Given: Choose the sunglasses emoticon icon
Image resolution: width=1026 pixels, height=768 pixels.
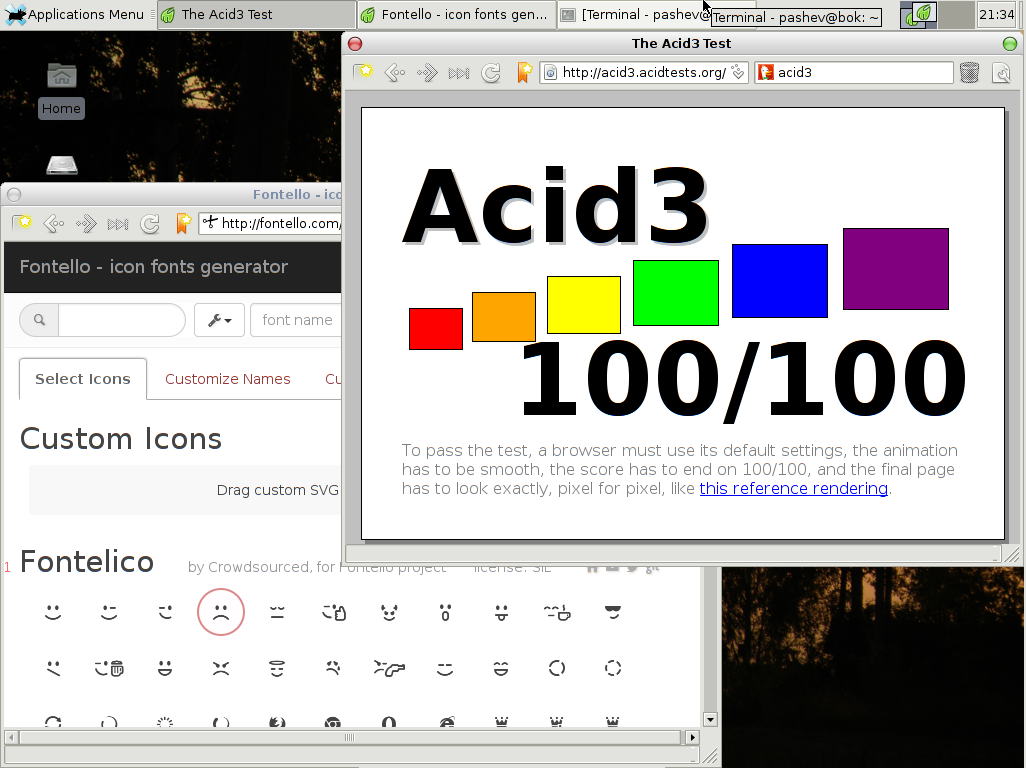Looking at the screenshot, I should tap(612, 612).
